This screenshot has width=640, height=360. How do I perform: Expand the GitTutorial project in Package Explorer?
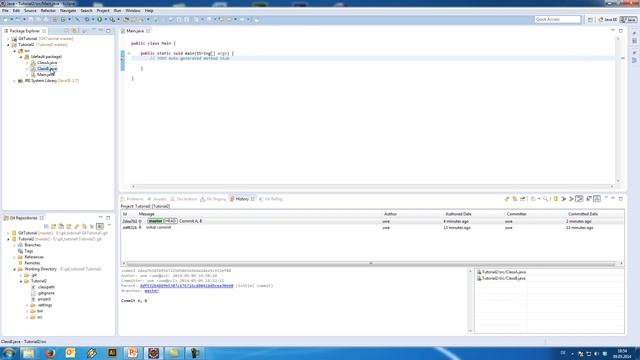pos(8,39)
